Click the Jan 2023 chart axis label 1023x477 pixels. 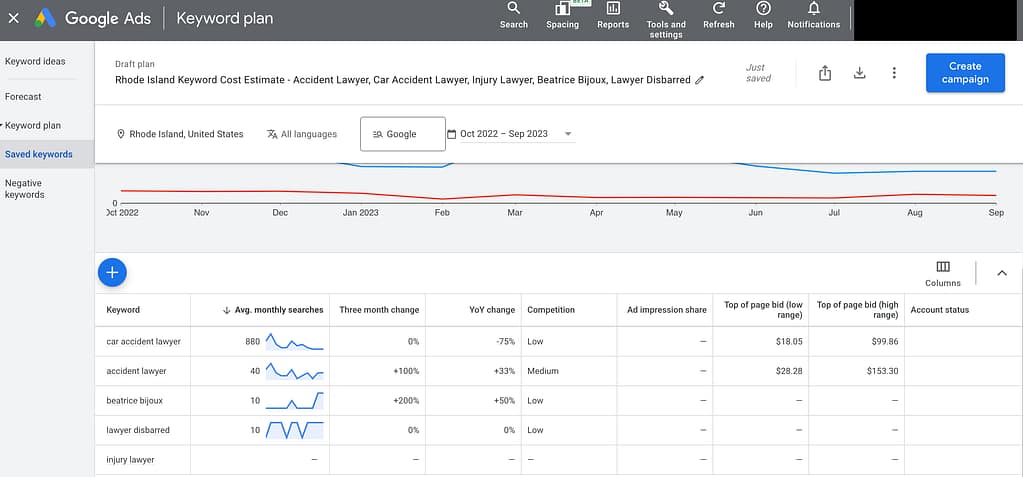click(x=360, y=213)
